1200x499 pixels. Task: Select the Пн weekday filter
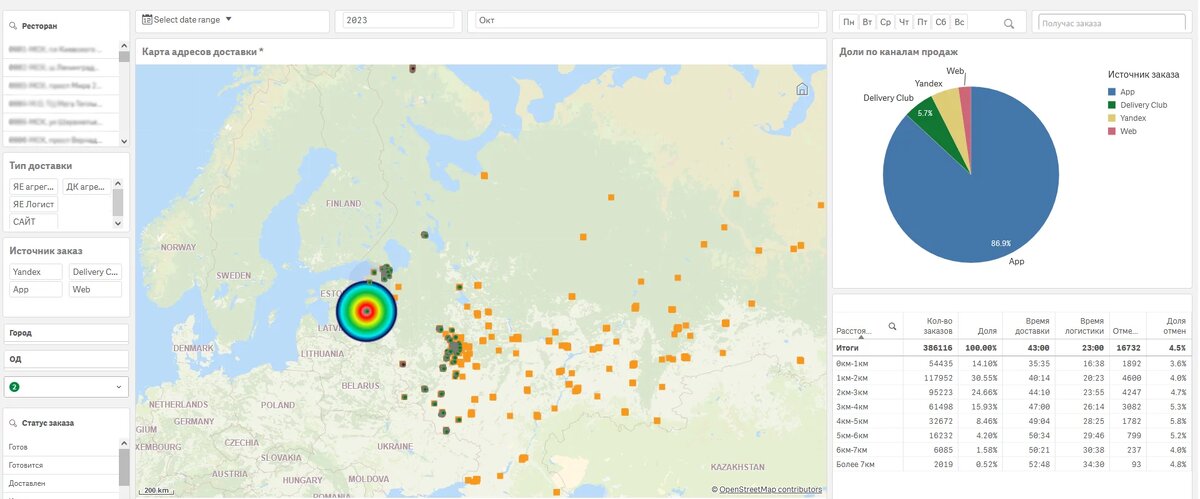[x=849, y=21]
